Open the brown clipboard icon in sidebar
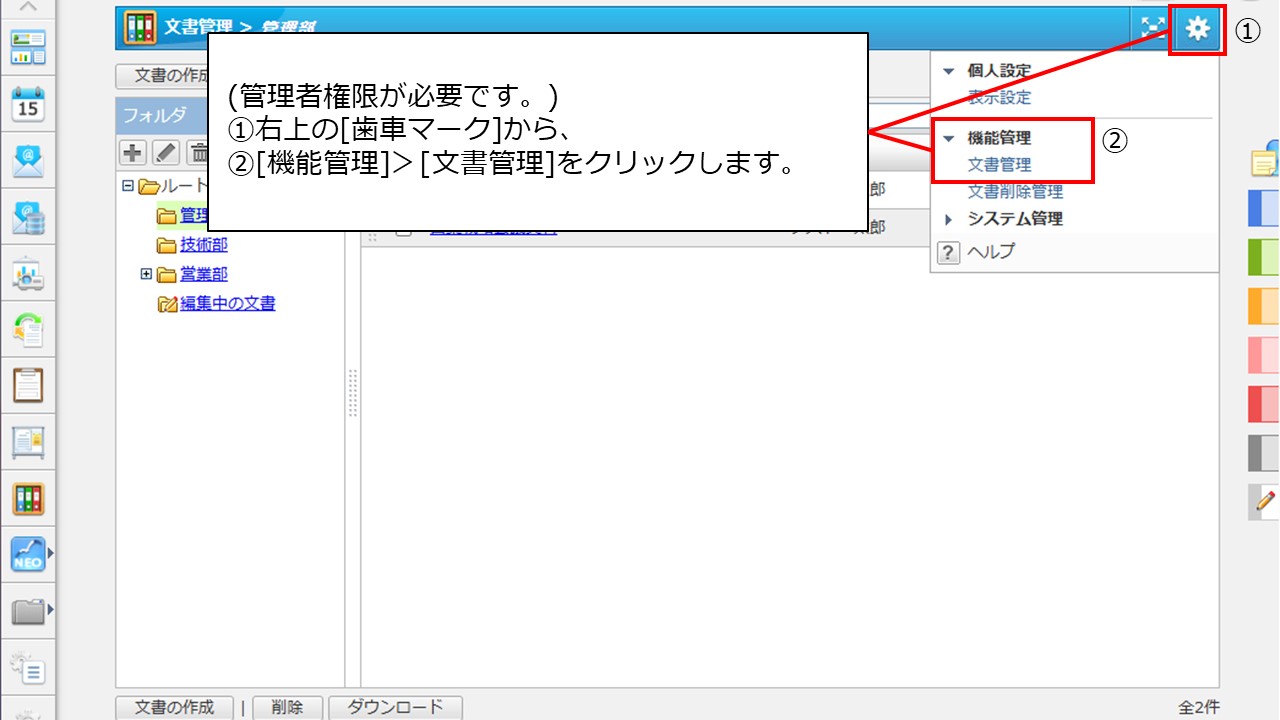The width and height of the screenshot is (1280, 720). pyautogui.click(x=28, y=386)
